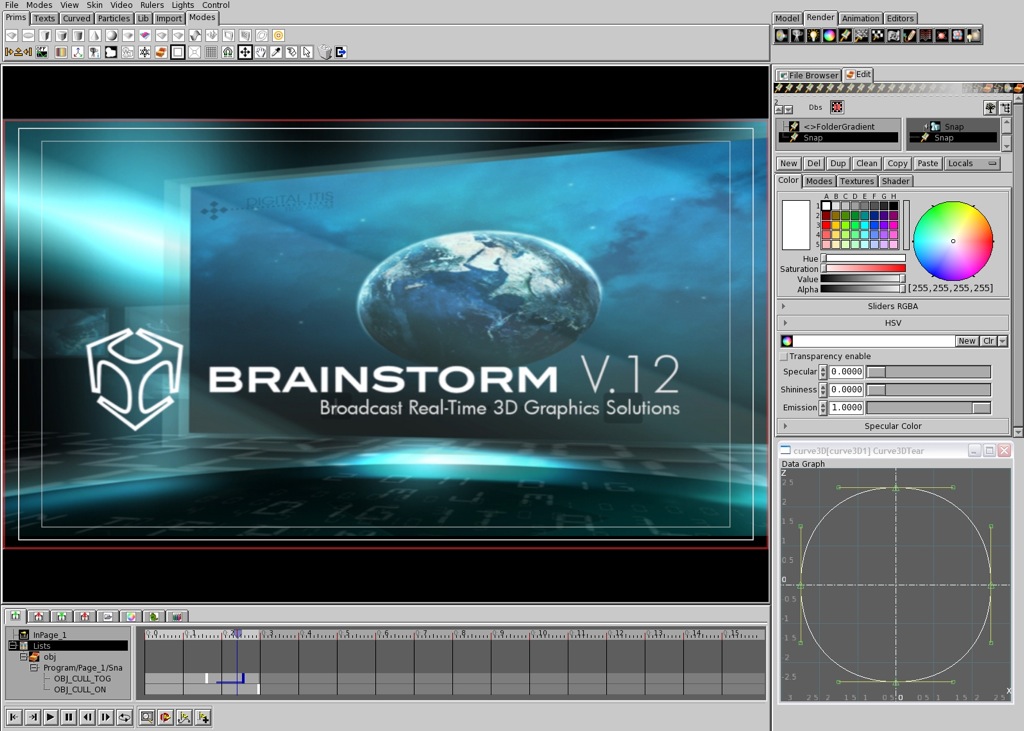
Task: Toggle loop playback button
Action: [x=124, y=717]
